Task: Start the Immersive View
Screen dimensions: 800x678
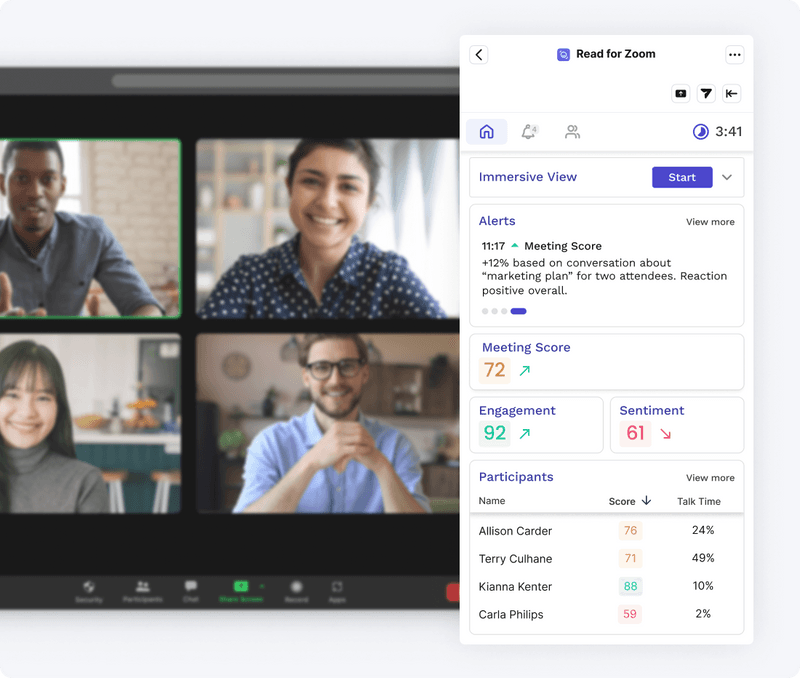Action: (681, 177)
